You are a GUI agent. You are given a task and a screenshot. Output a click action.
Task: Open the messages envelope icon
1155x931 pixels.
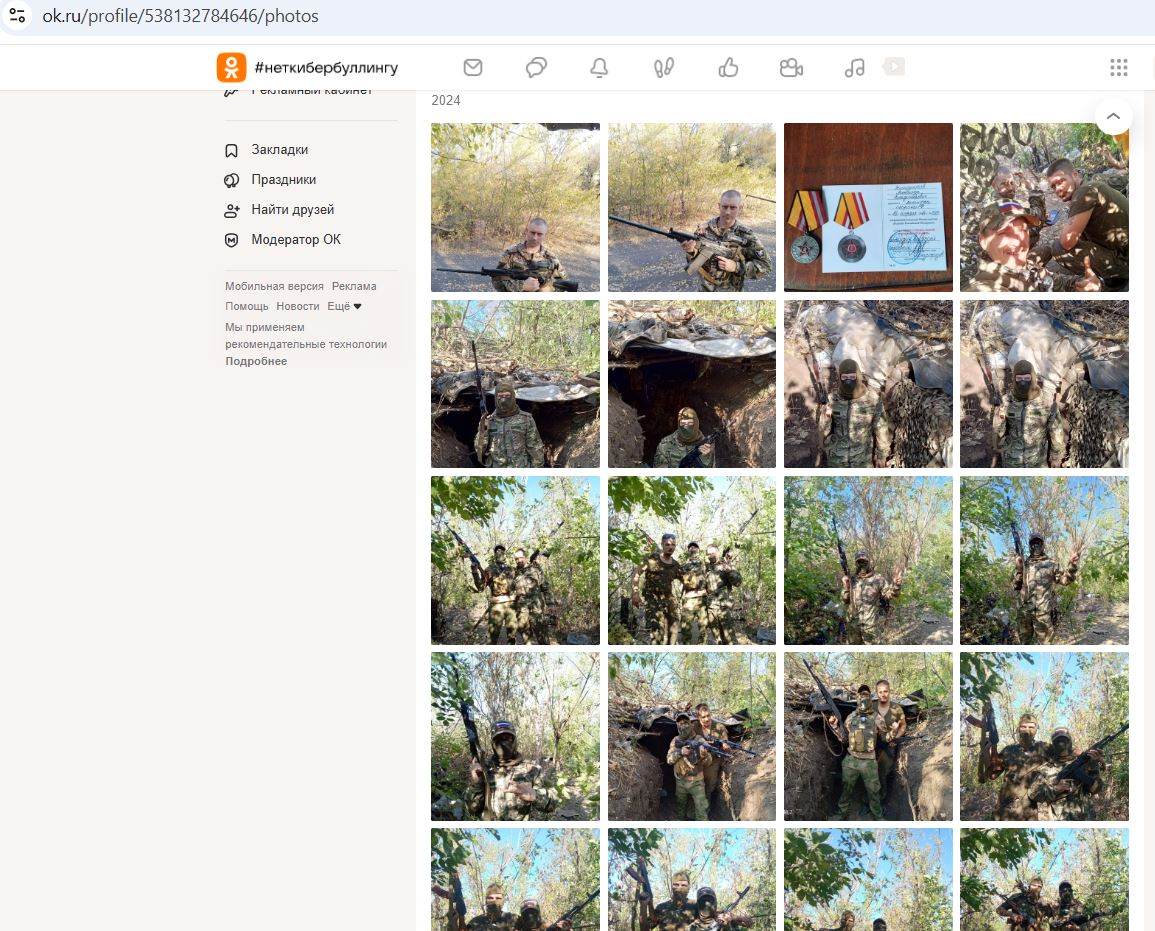pos(473,68)
